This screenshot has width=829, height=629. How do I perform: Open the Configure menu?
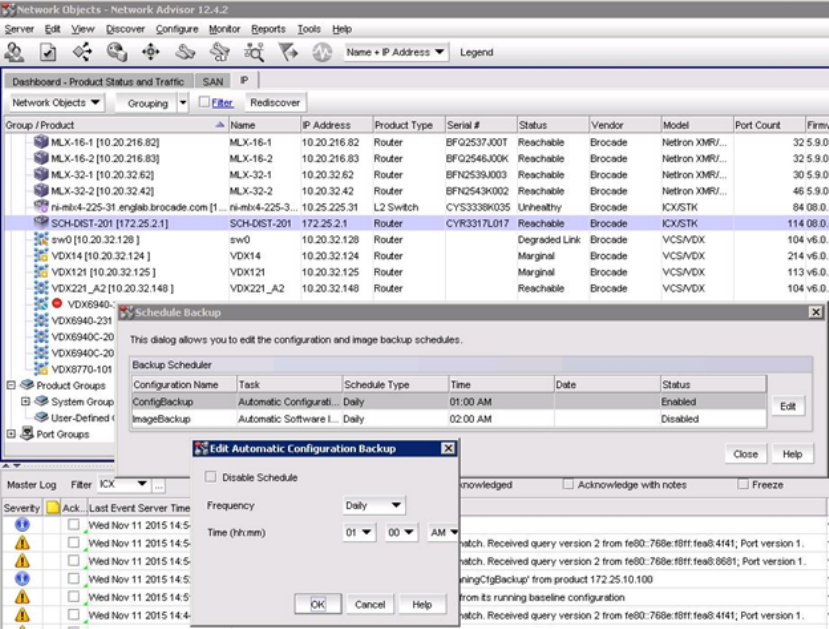177,29
